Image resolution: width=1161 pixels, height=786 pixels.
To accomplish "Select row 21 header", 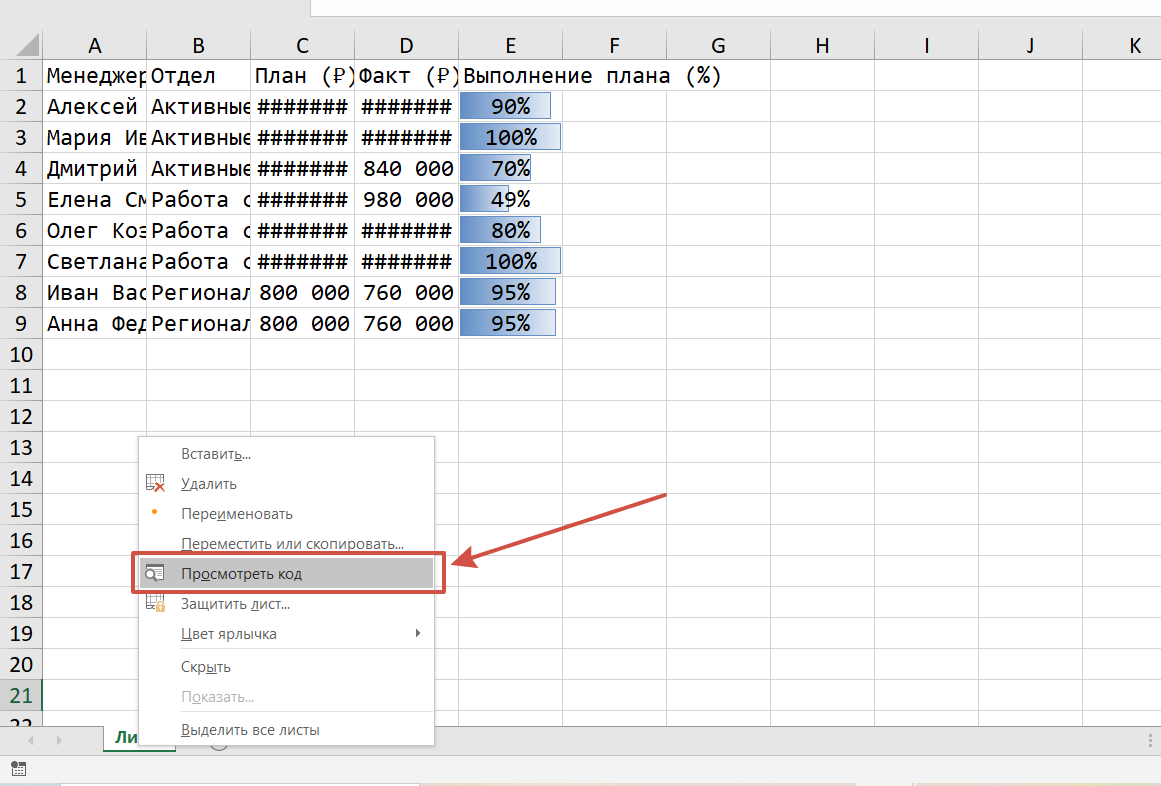I will coord(21,696).
